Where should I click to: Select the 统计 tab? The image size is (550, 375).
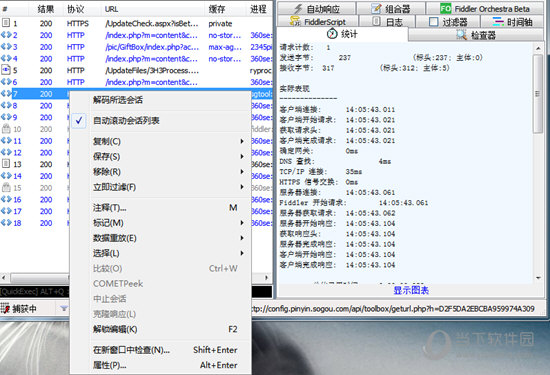tap(342, 34)
